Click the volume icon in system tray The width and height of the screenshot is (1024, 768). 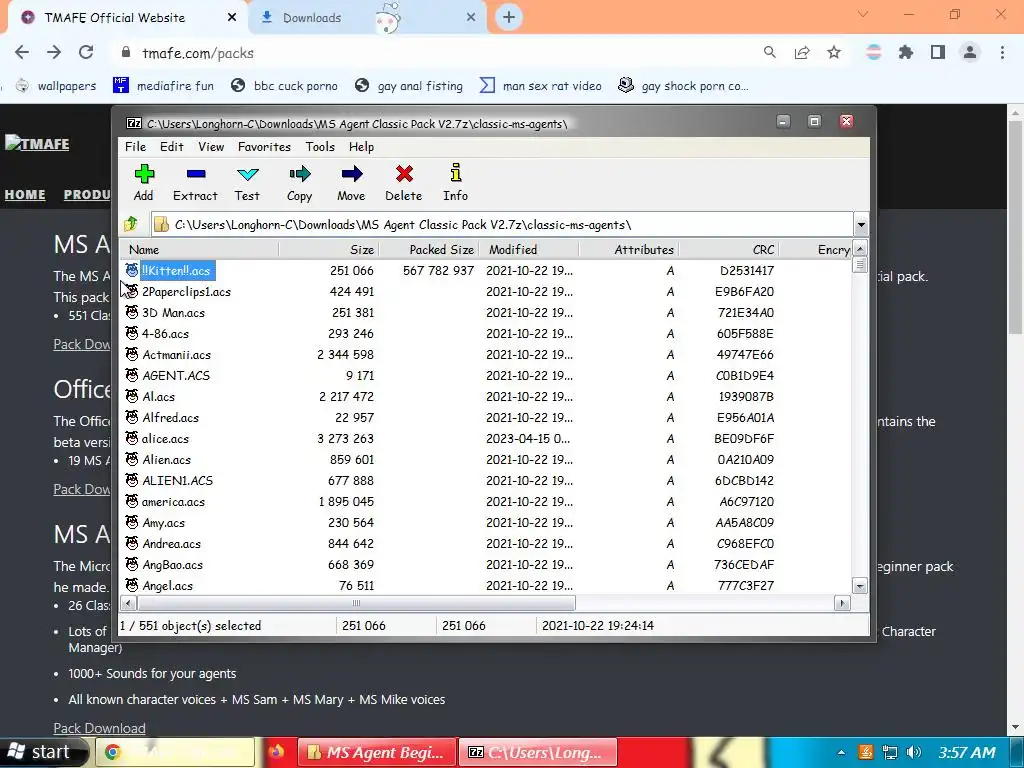coord(914,752)
